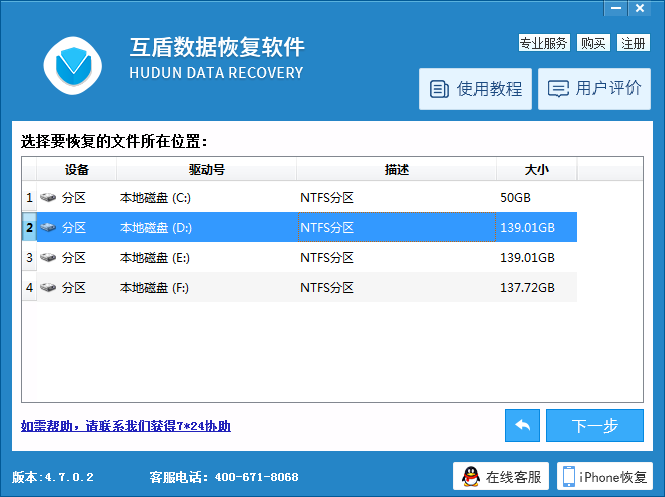Open 在线客服 online support
This screenshot has height=497, width=665.
click(x=501, y=477)
